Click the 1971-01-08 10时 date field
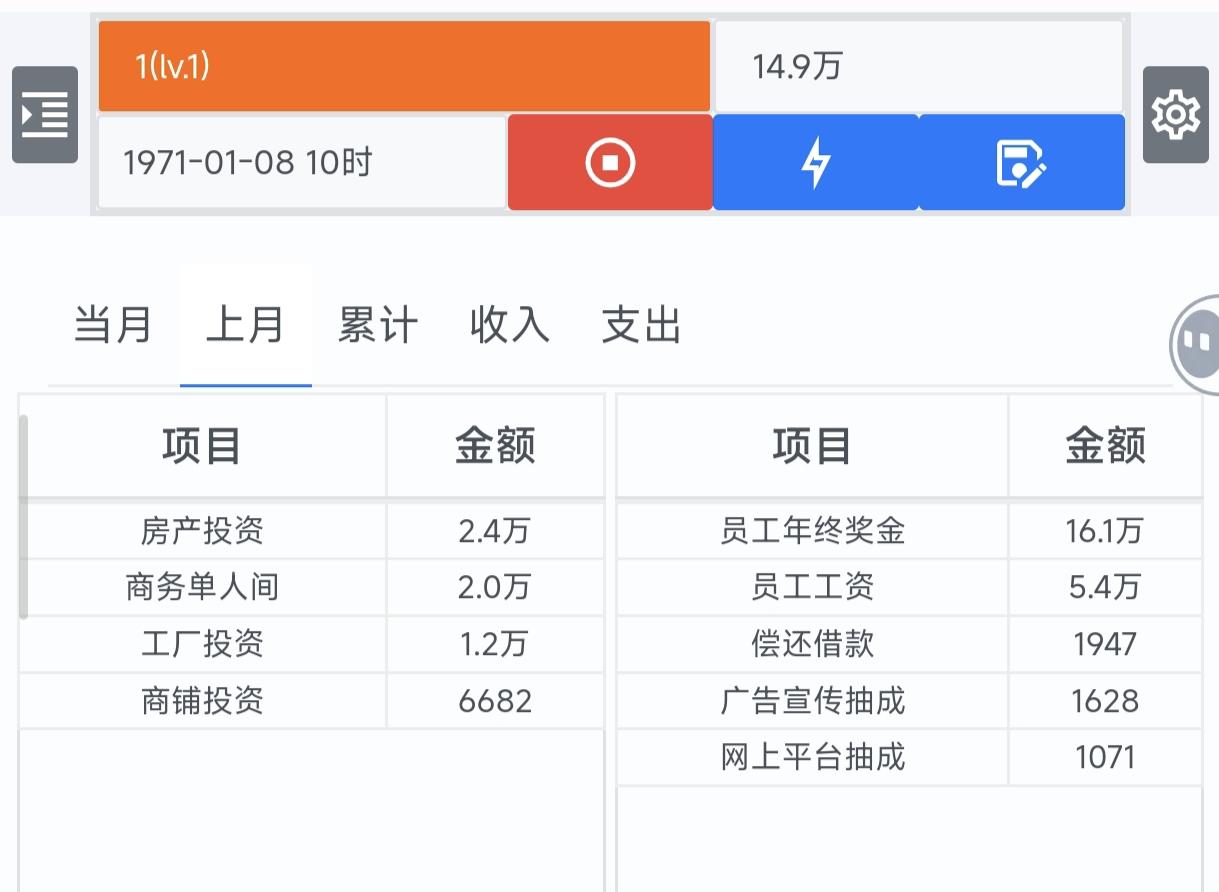 [302, 162]
